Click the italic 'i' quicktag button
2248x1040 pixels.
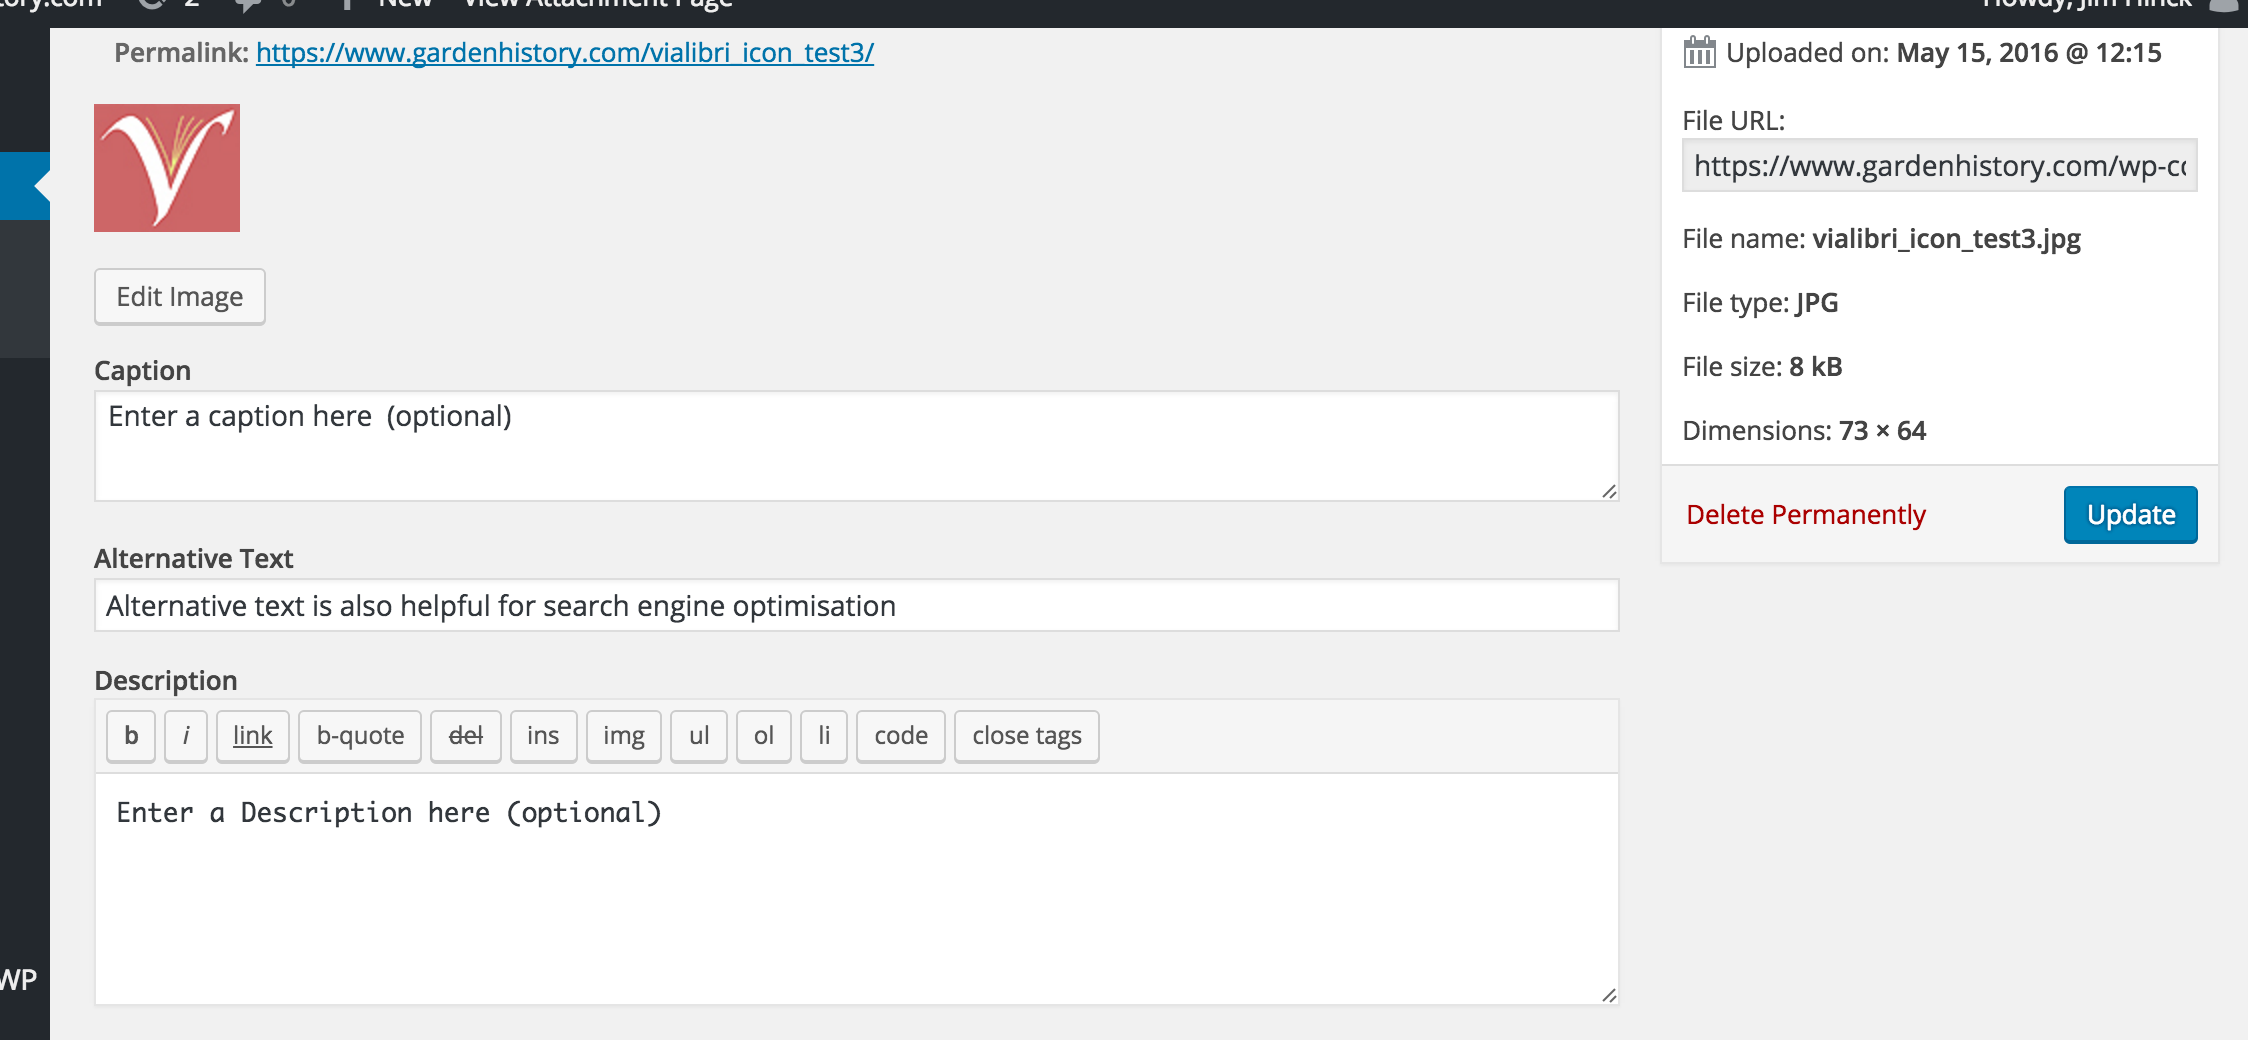[186, 736]
